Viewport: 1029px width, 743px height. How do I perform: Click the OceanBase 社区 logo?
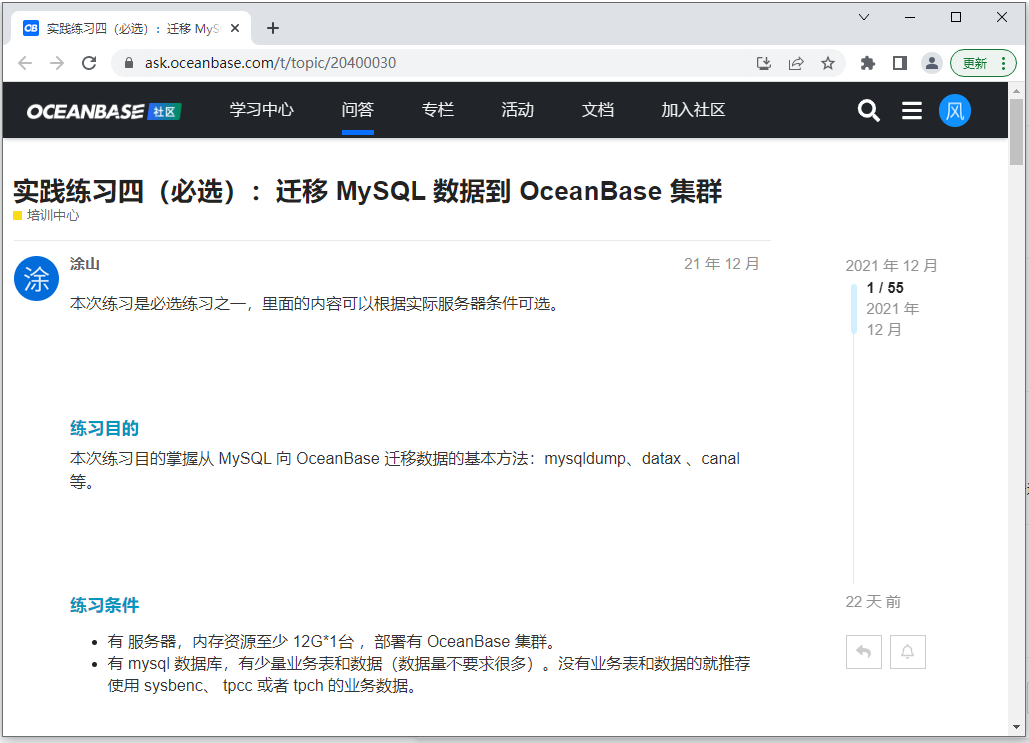tap(104, 111)
